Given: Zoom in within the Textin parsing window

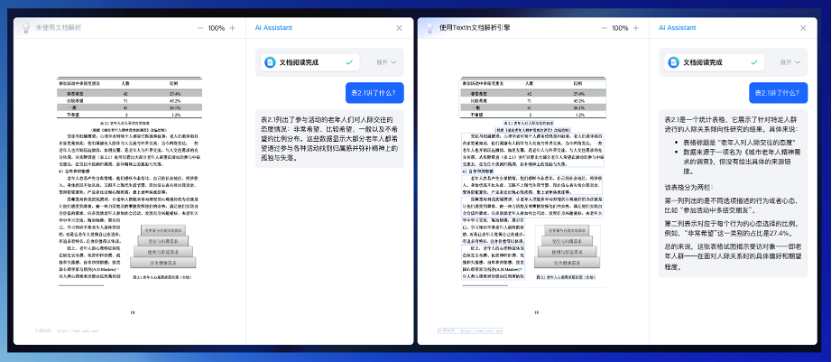Looking at the screenshot, I should (636, 28).
